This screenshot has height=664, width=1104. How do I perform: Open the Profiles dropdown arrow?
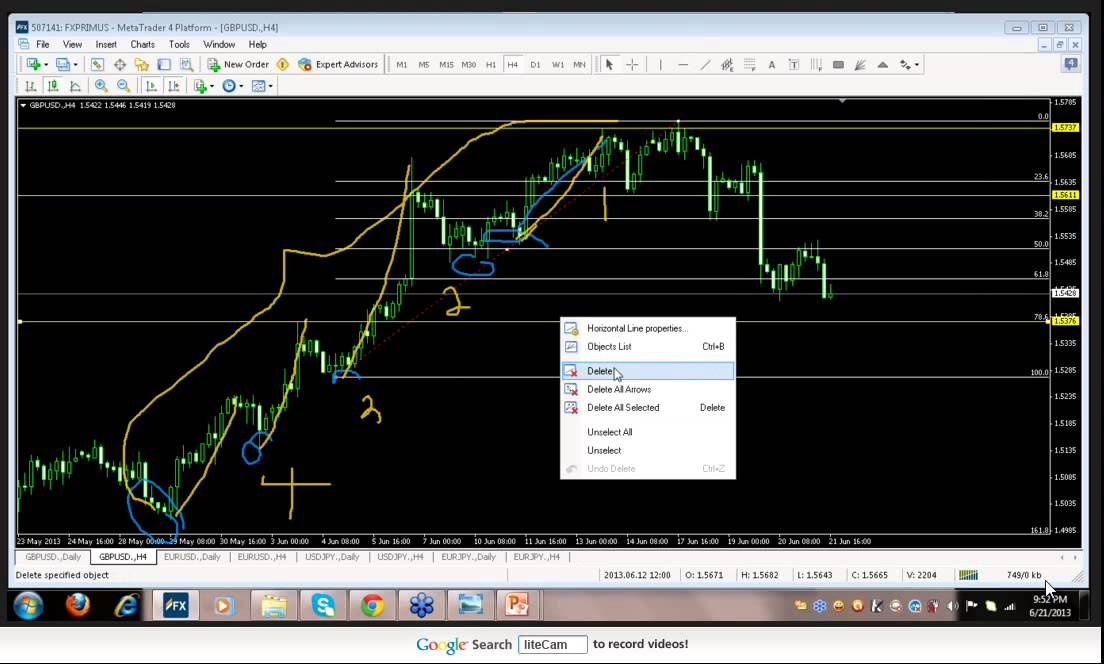click(75, 65)
